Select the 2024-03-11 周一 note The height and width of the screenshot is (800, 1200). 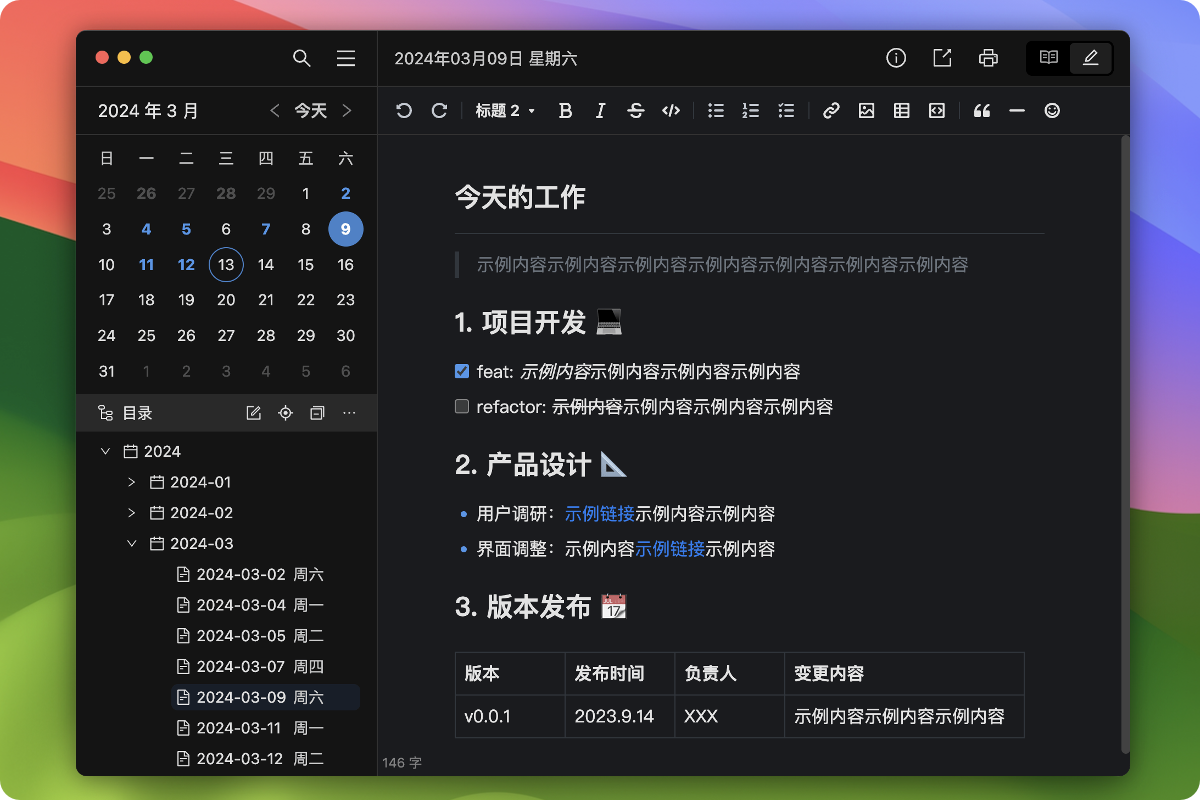point(259,728)
